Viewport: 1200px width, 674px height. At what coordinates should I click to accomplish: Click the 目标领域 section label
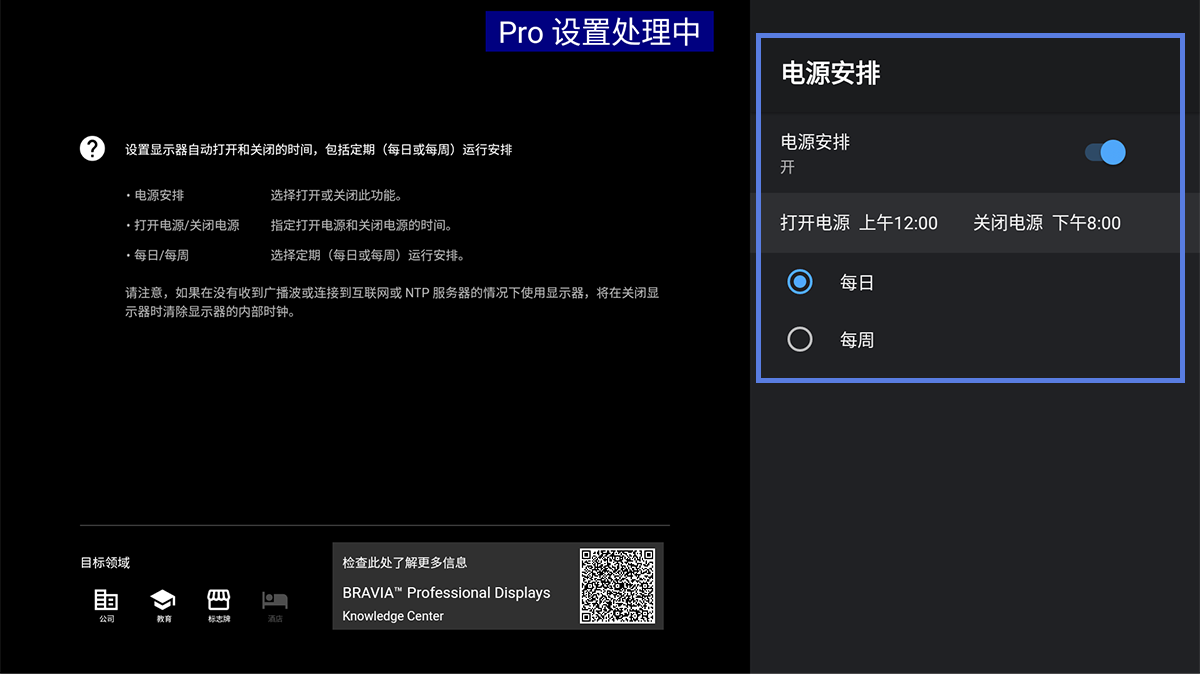pyautogui.click(x=105, y=563)
